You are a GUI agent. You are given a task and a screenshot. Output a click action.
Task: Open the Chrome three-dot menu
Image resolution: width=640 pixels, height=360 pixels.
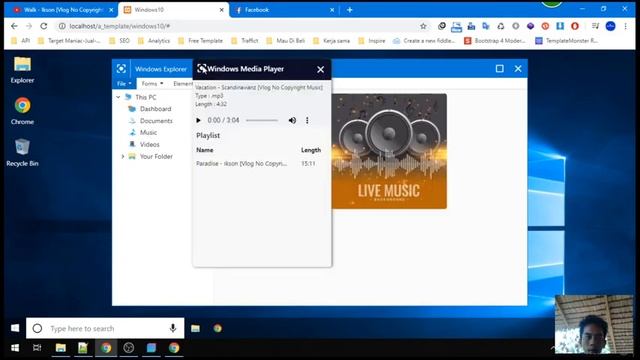click(625, 26)
